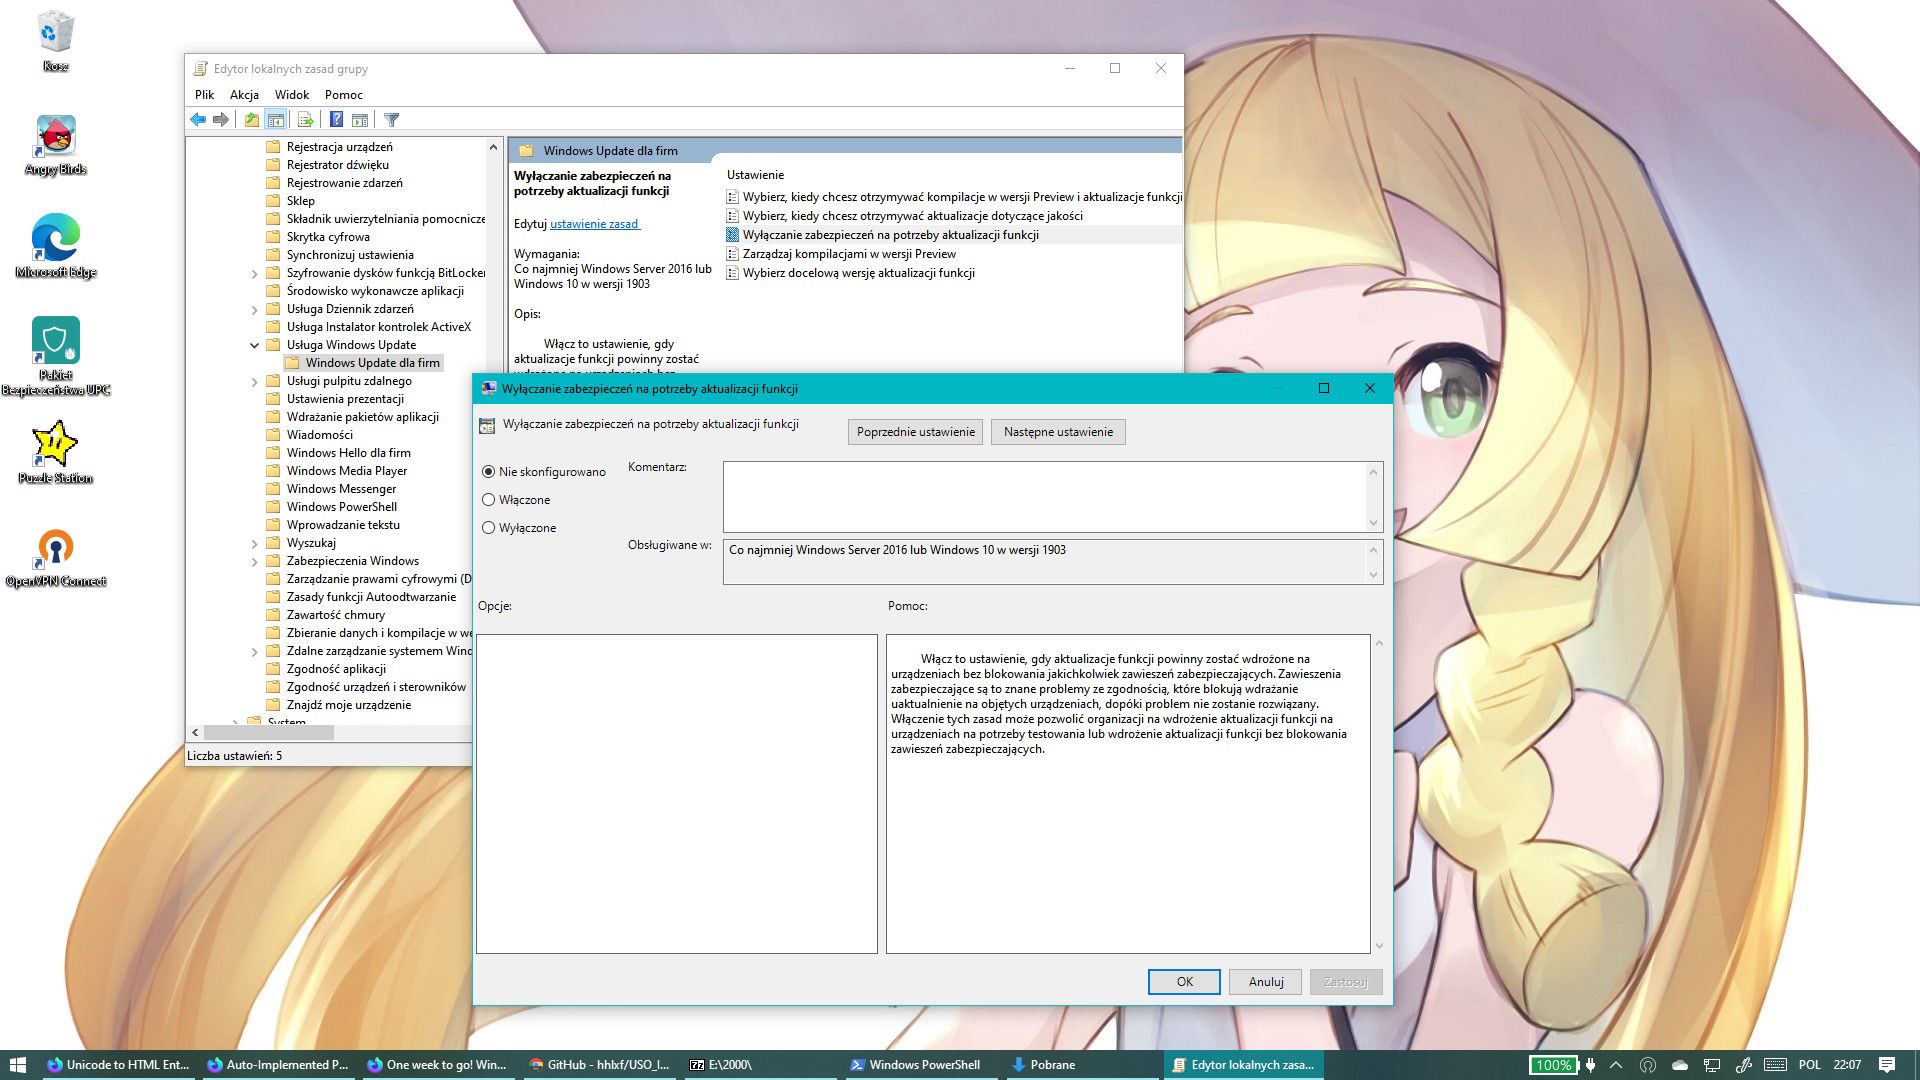This screenshot has width=1920, height=1080.
Task: Click the Export list toolbar icon
Action: coord(306,120)
